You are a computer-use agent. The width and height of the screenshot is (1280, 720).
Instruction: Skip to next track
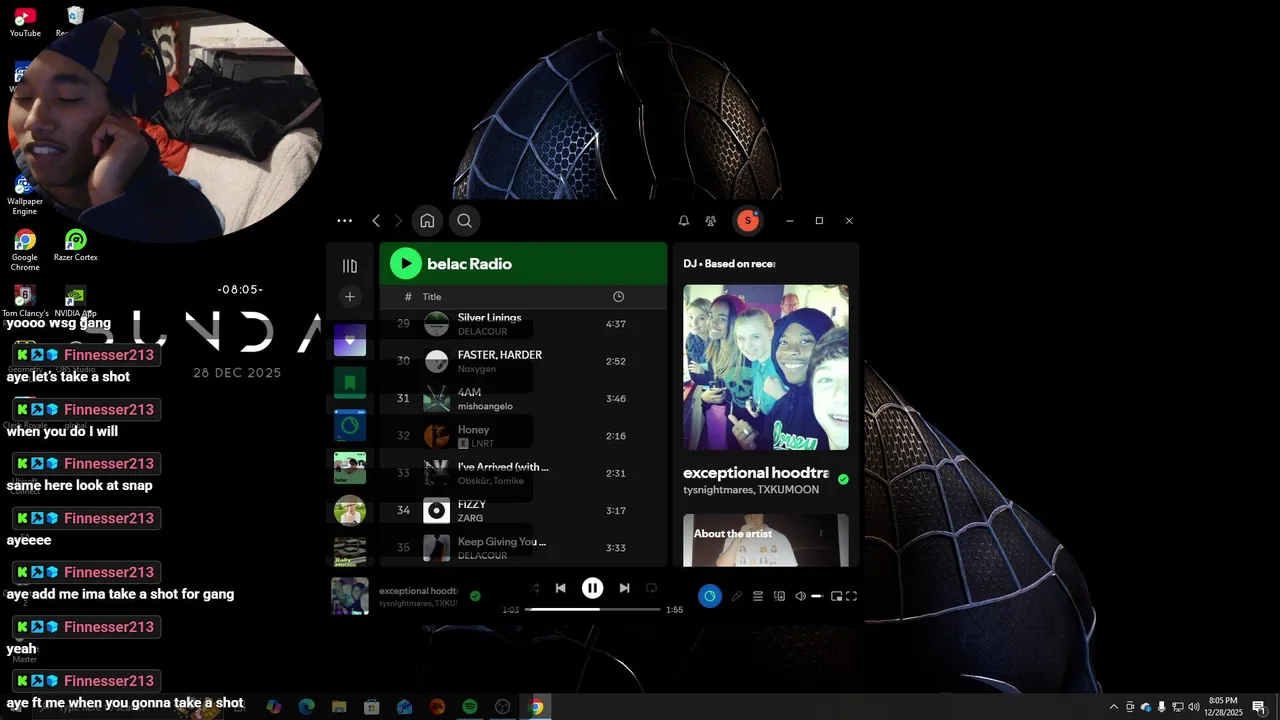click(624, 588)
